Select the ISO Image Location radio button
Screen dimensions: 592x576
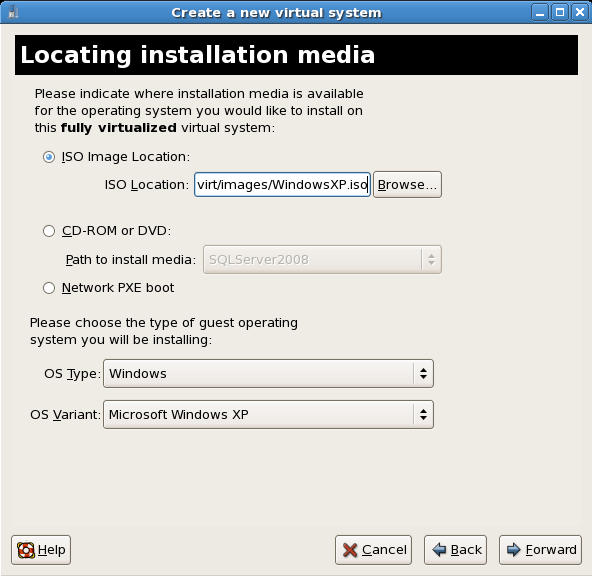coord(49,157)
